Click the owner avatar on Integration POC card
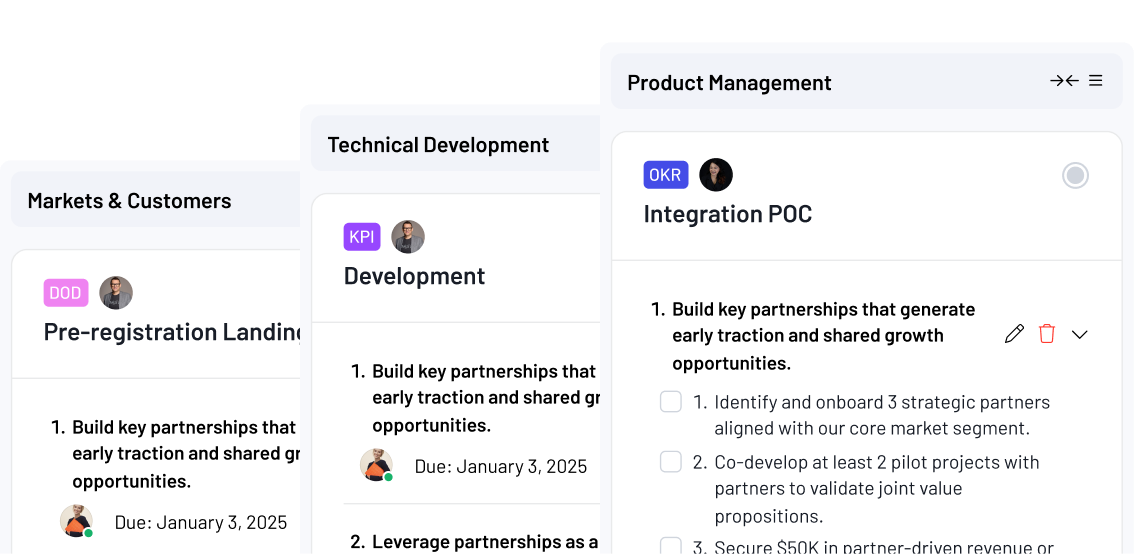 716,175
